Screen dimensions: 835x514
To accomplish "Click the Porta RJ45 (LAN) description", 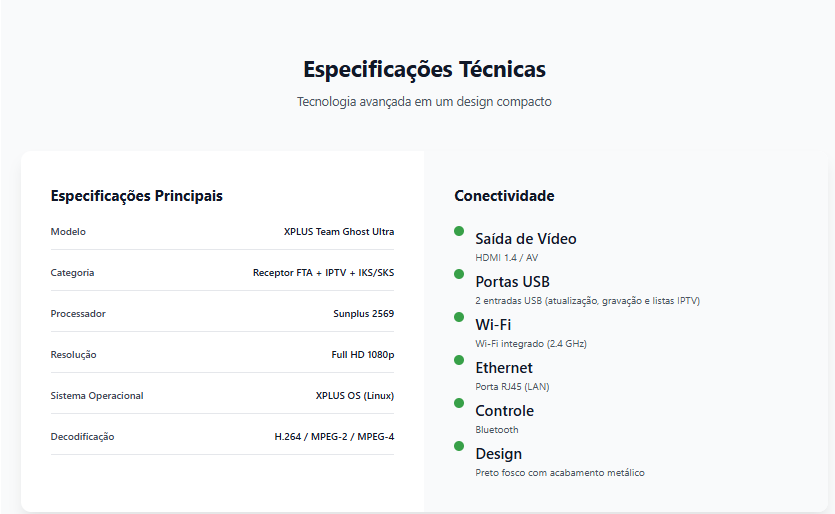I will click(512, 387).
